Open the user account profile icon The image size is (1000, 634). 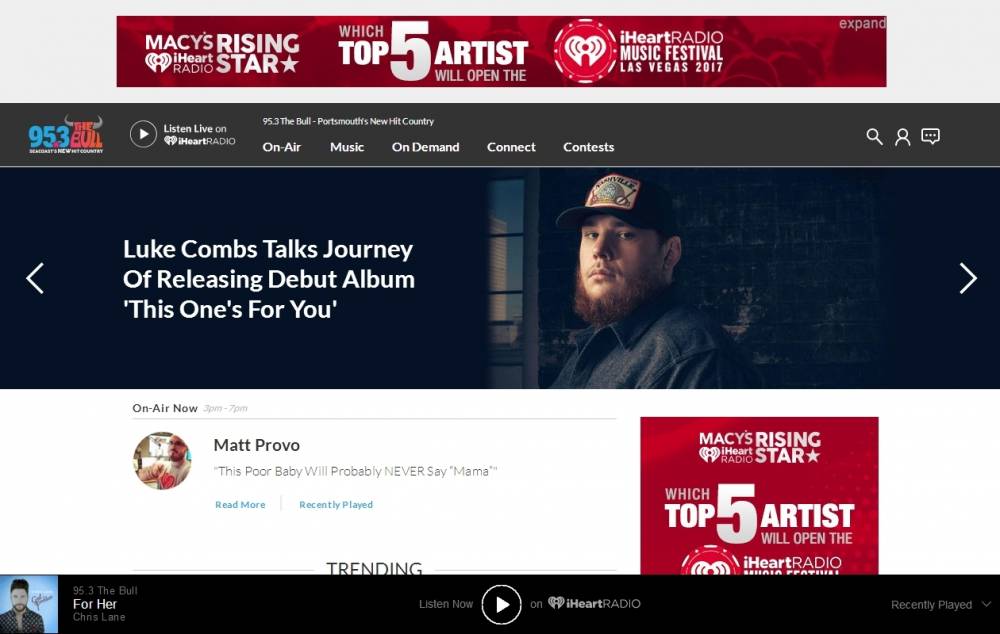pyautogui.click(x=902, y=136)
